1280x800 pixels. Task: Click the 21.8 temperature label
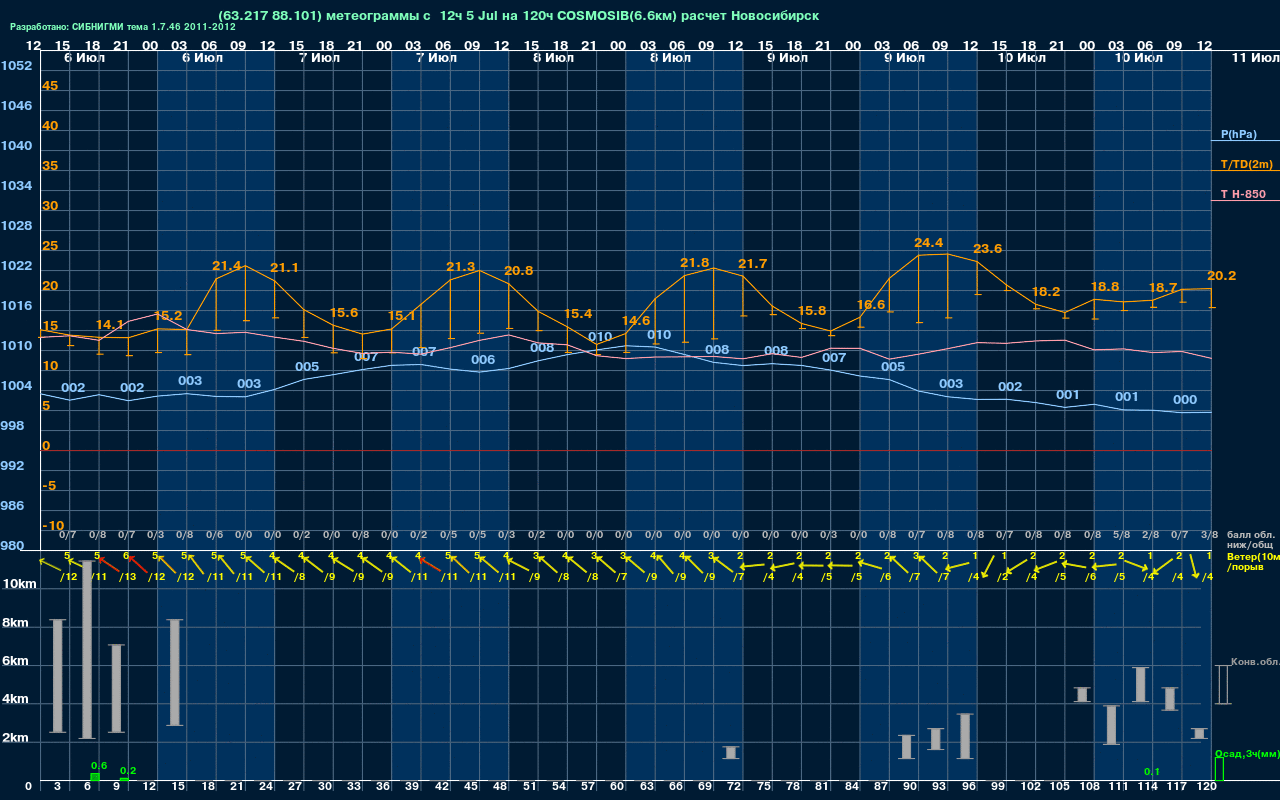(x=695, y=263)
